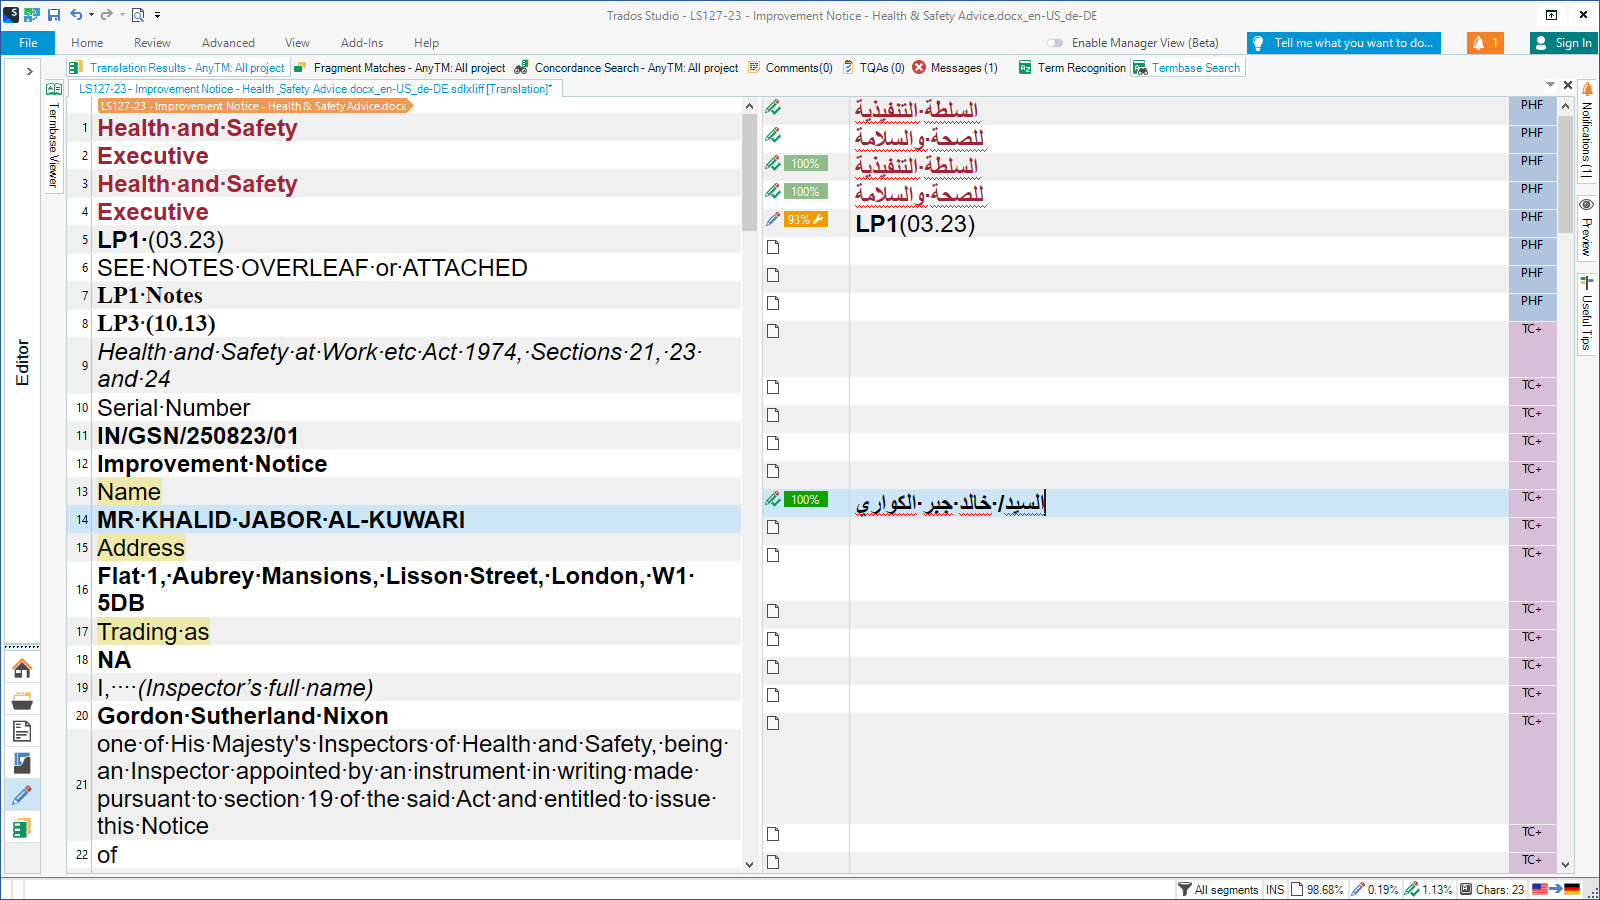Open the Redo history dropdown arrow

coord(122,15)
